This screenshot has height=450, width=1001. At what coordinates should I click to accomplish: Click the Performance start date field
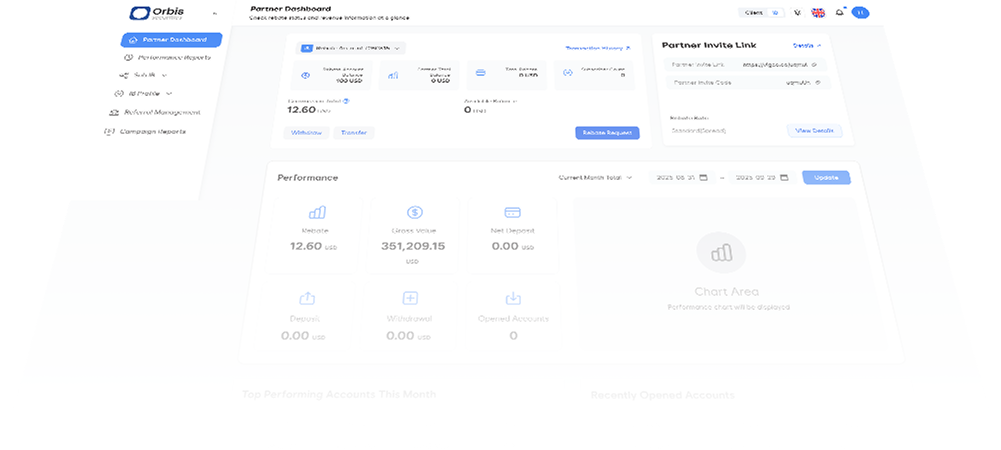coord(680,177)
